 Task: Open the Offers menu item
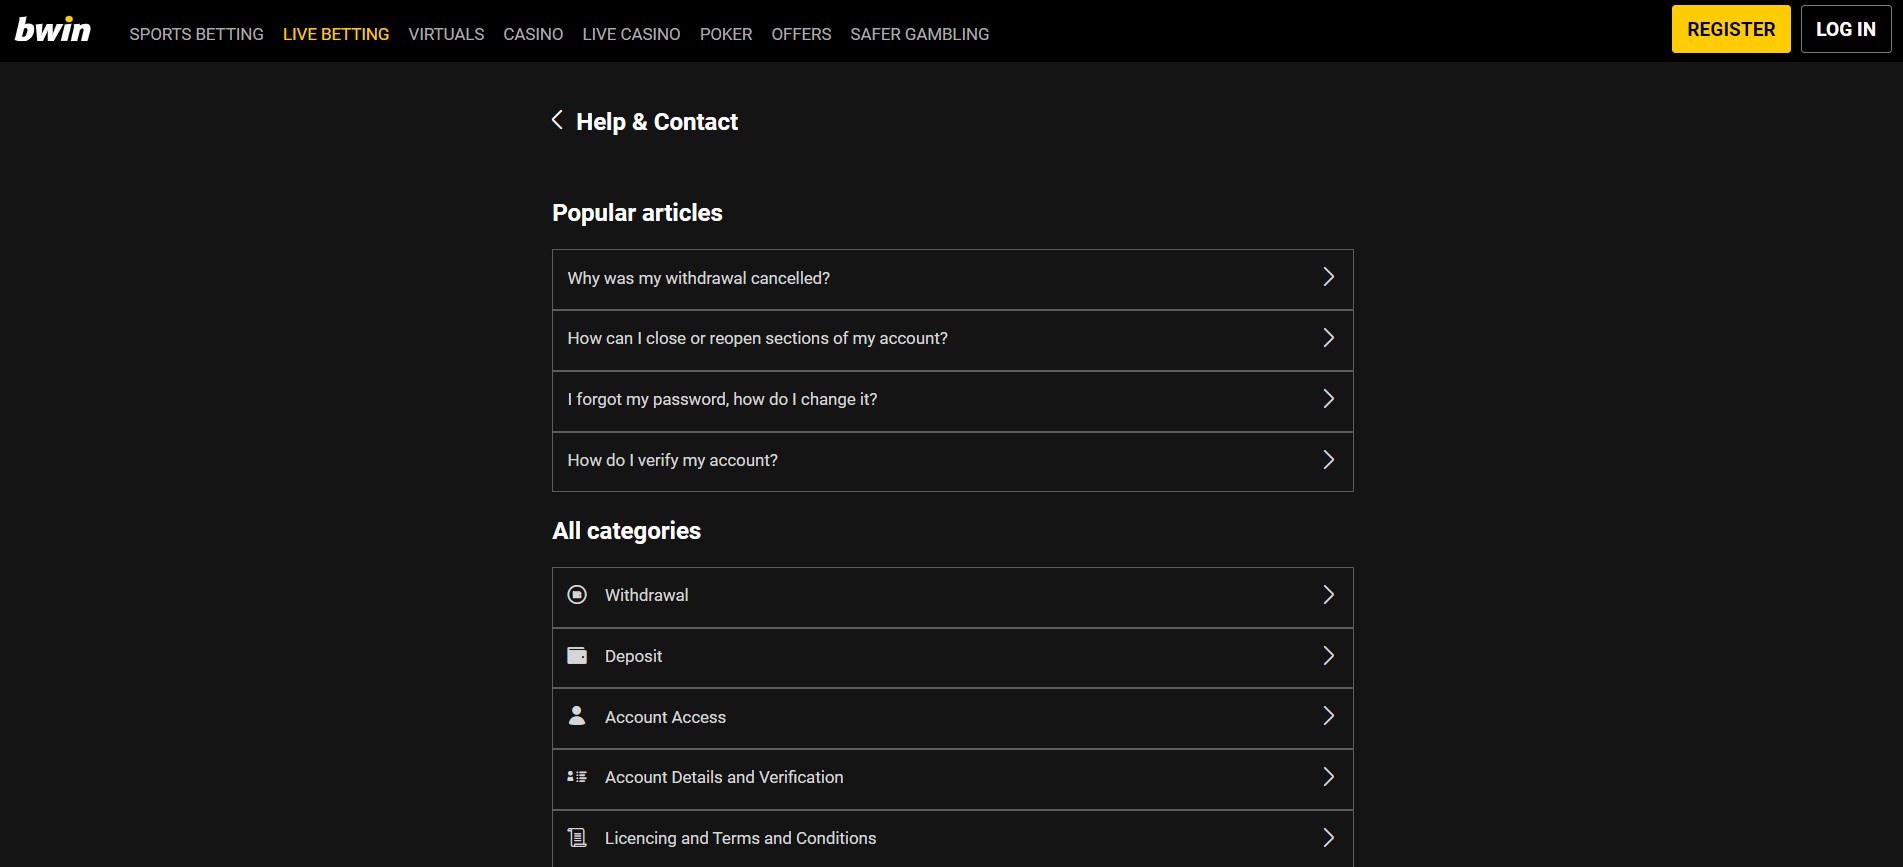click(801, 34)
